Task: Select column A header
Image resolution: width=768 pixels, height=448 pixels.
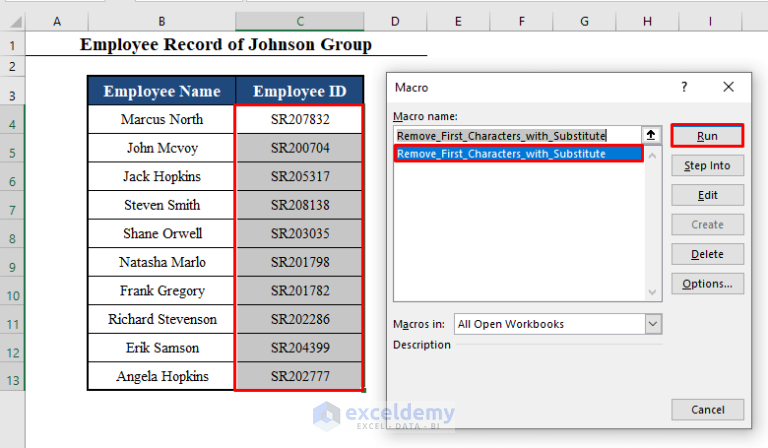Action: click(x=57, y=22)
